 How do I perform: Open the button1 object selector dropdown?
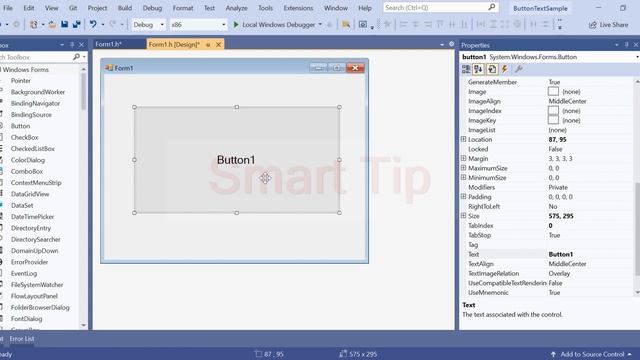tap(637, 57)
